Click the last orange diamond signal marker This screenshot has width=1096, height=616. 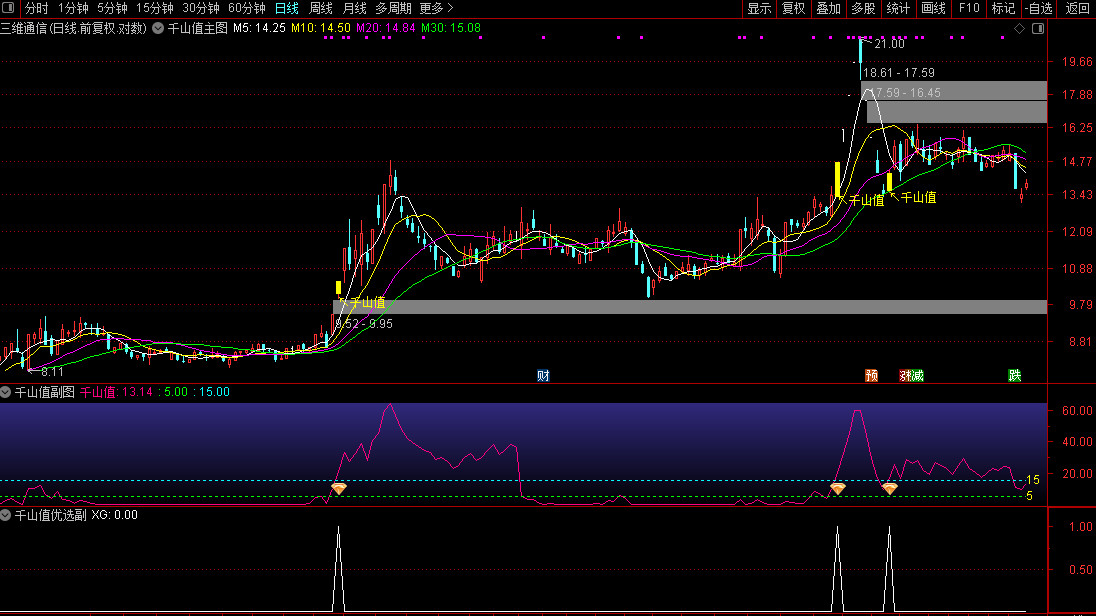click(889, 488)
